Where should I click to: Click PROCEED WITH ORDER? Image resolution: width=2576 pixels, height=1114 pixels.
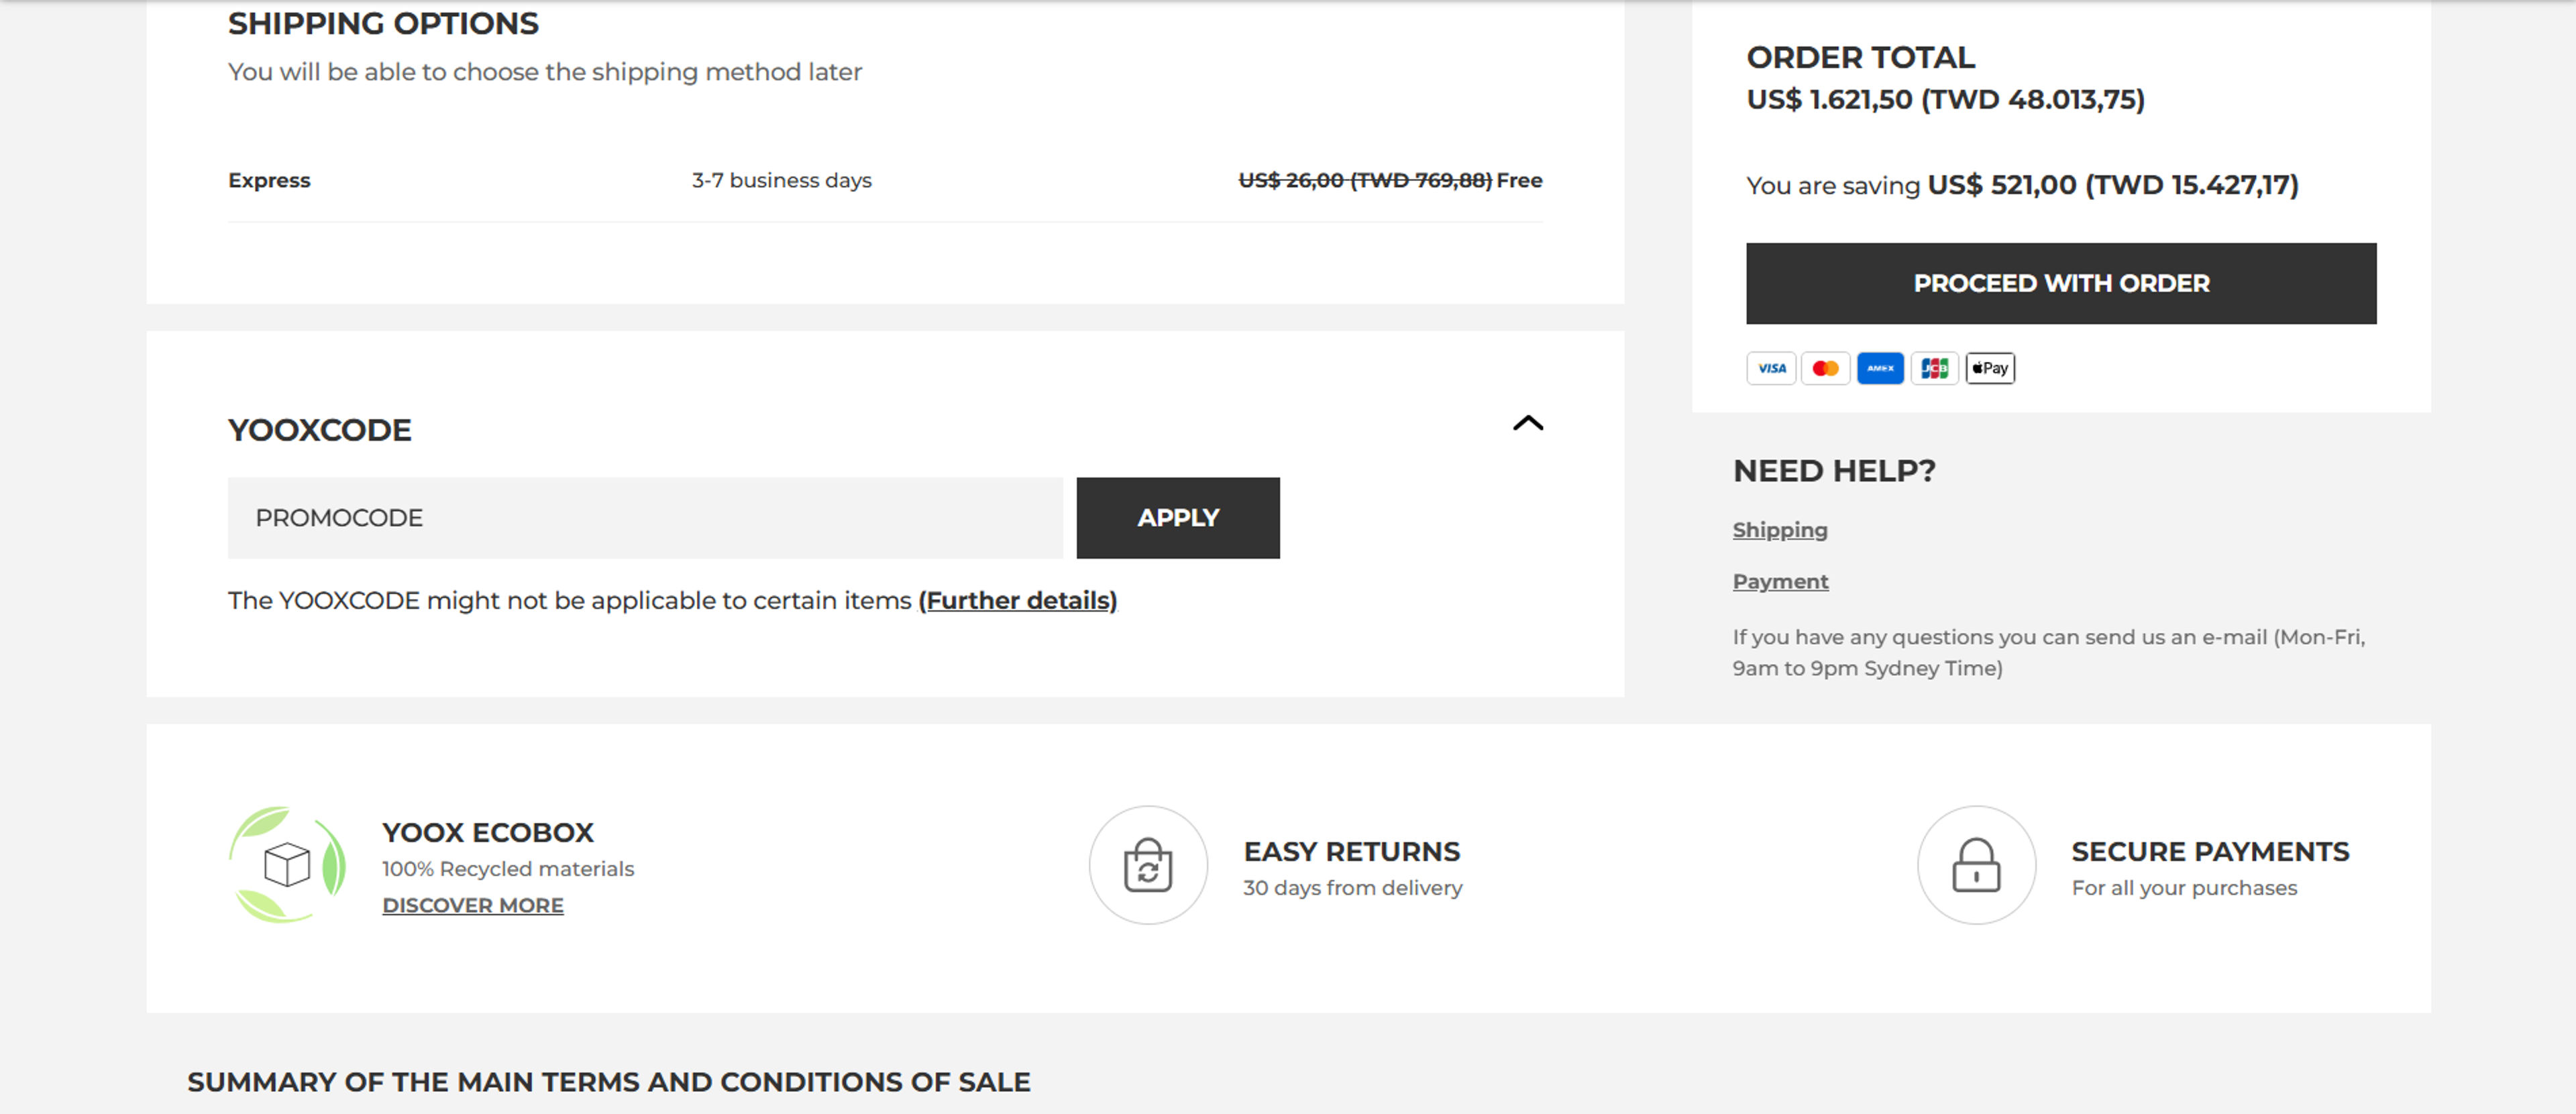[2061, 283]
